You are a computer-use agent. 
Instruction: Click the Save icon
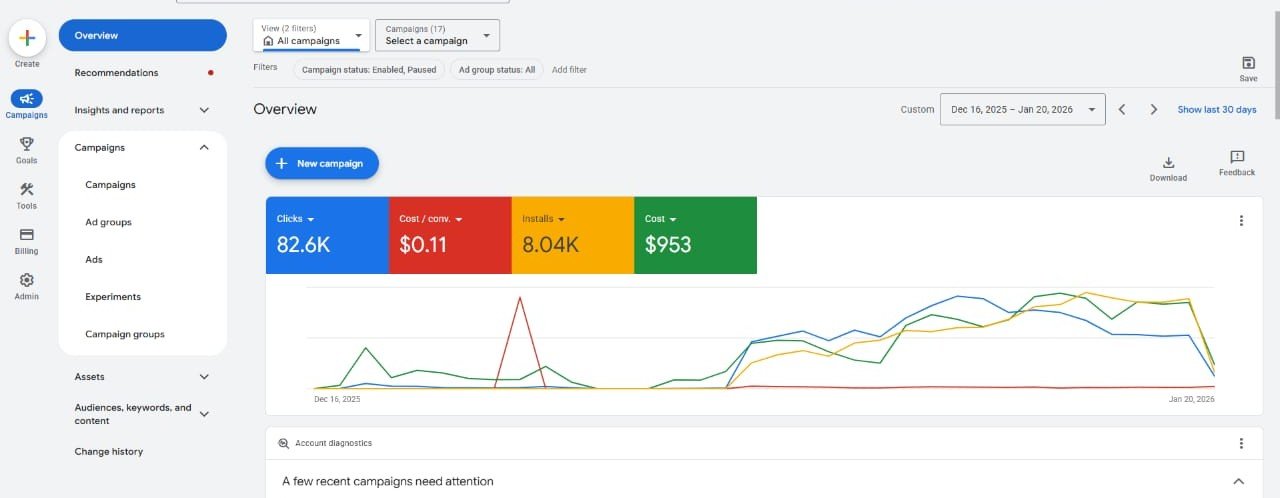coord(1248,63)
